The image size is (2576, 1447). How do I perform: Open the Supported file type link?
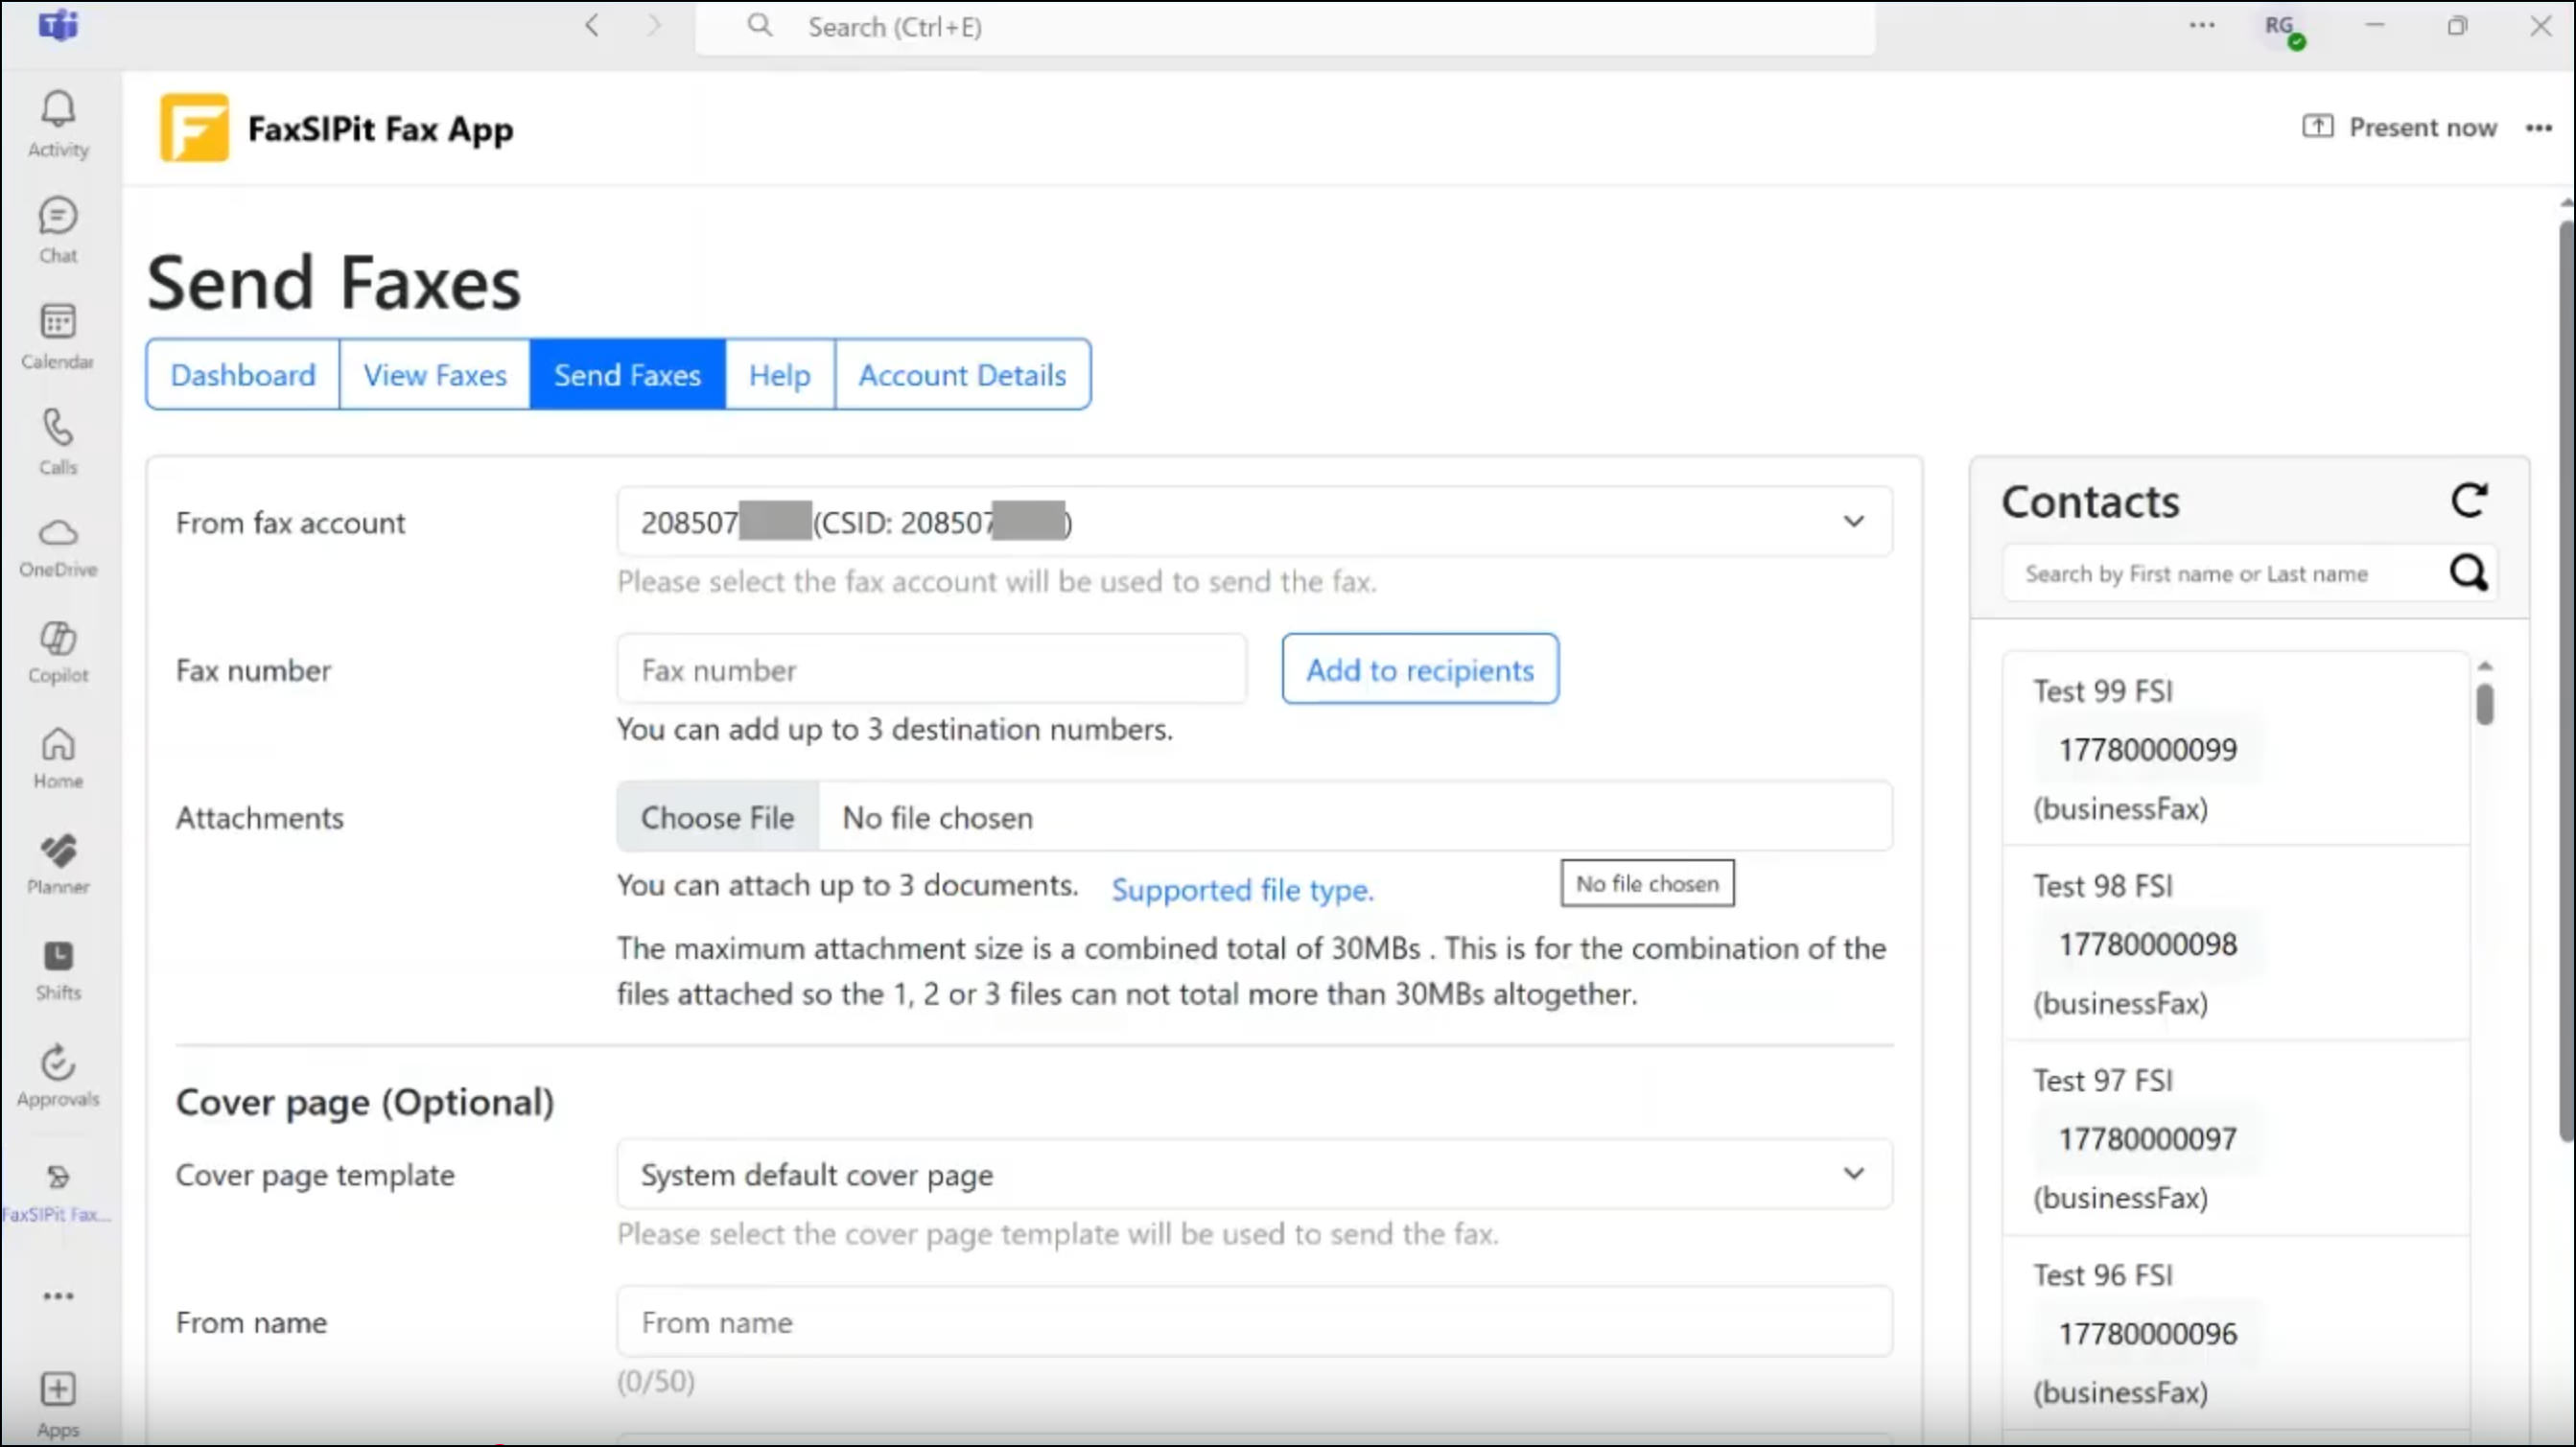(1242, 890)
